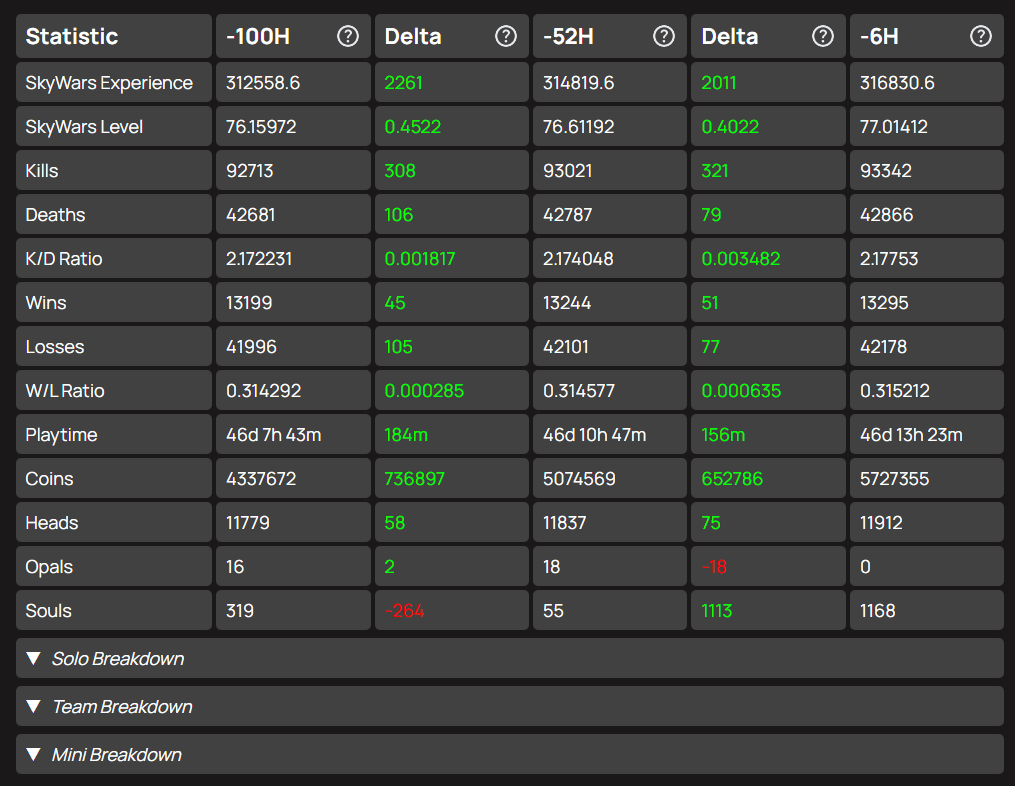Click the help icon in the -100H header
The image size is (1015, 786).
click(x=348, y=36)
